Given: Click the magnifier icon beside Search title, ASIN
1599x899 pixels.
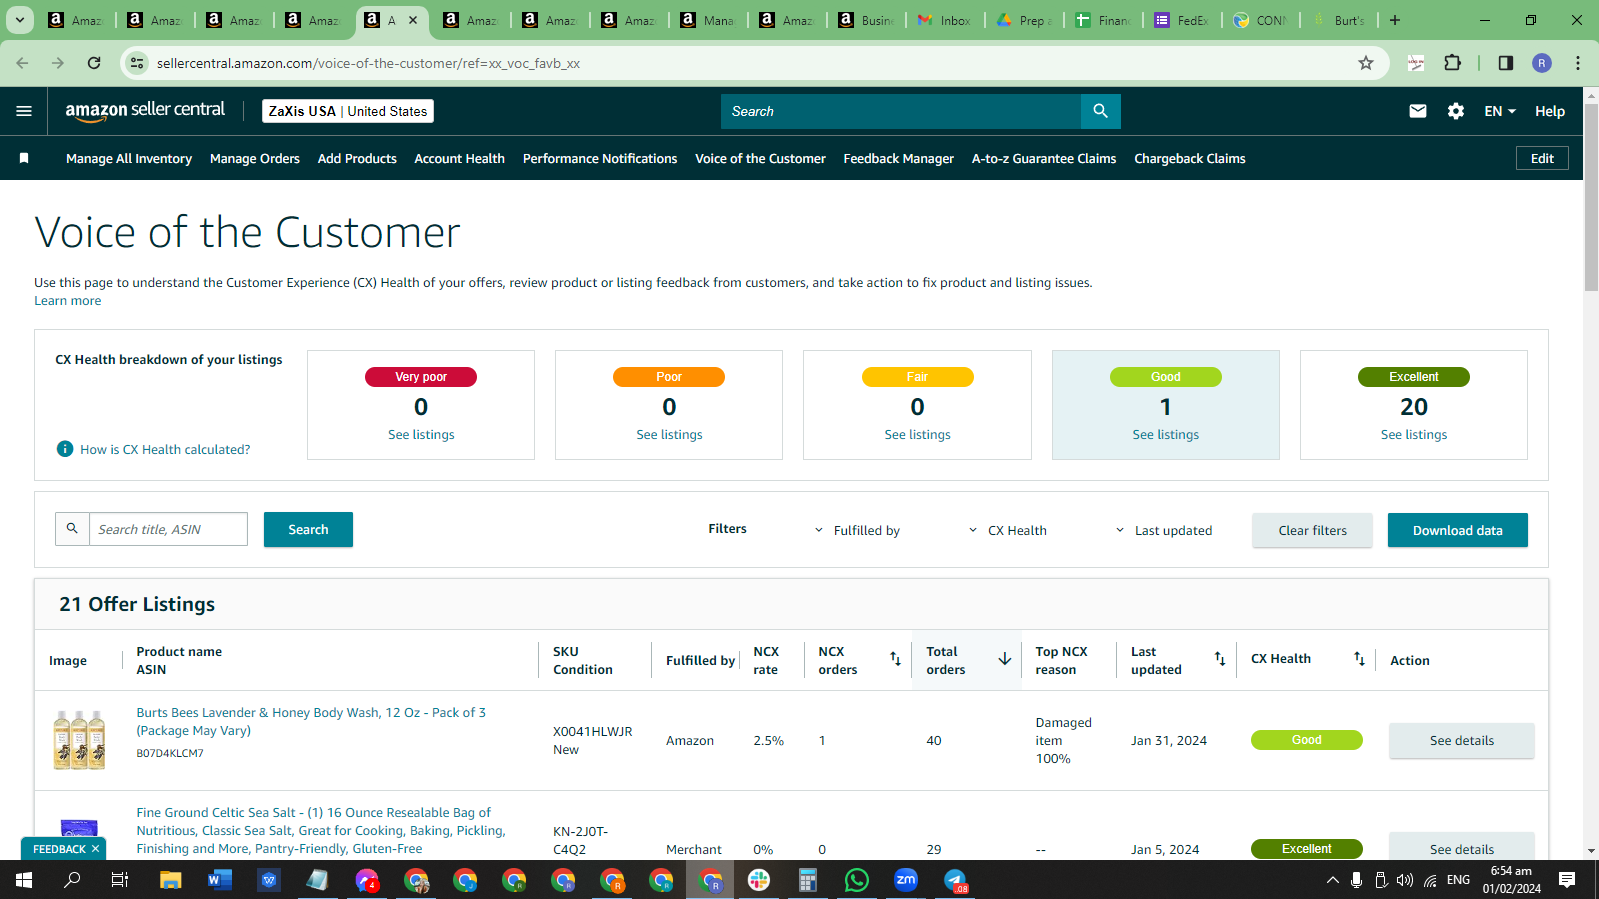Looking at the screenshot, I should pyautogui.click(x=72, y=529).
